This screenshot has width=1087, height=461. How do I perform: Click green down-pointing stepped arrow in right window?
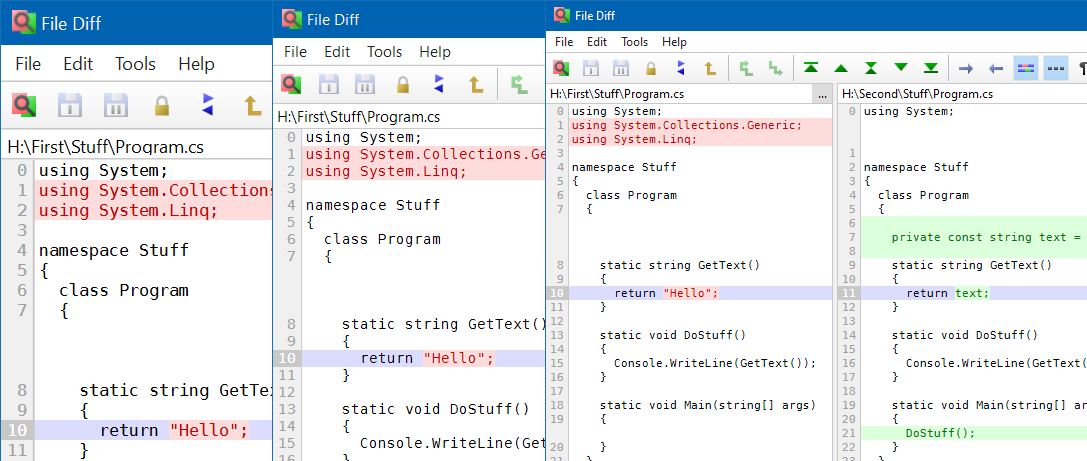(776, 68)
